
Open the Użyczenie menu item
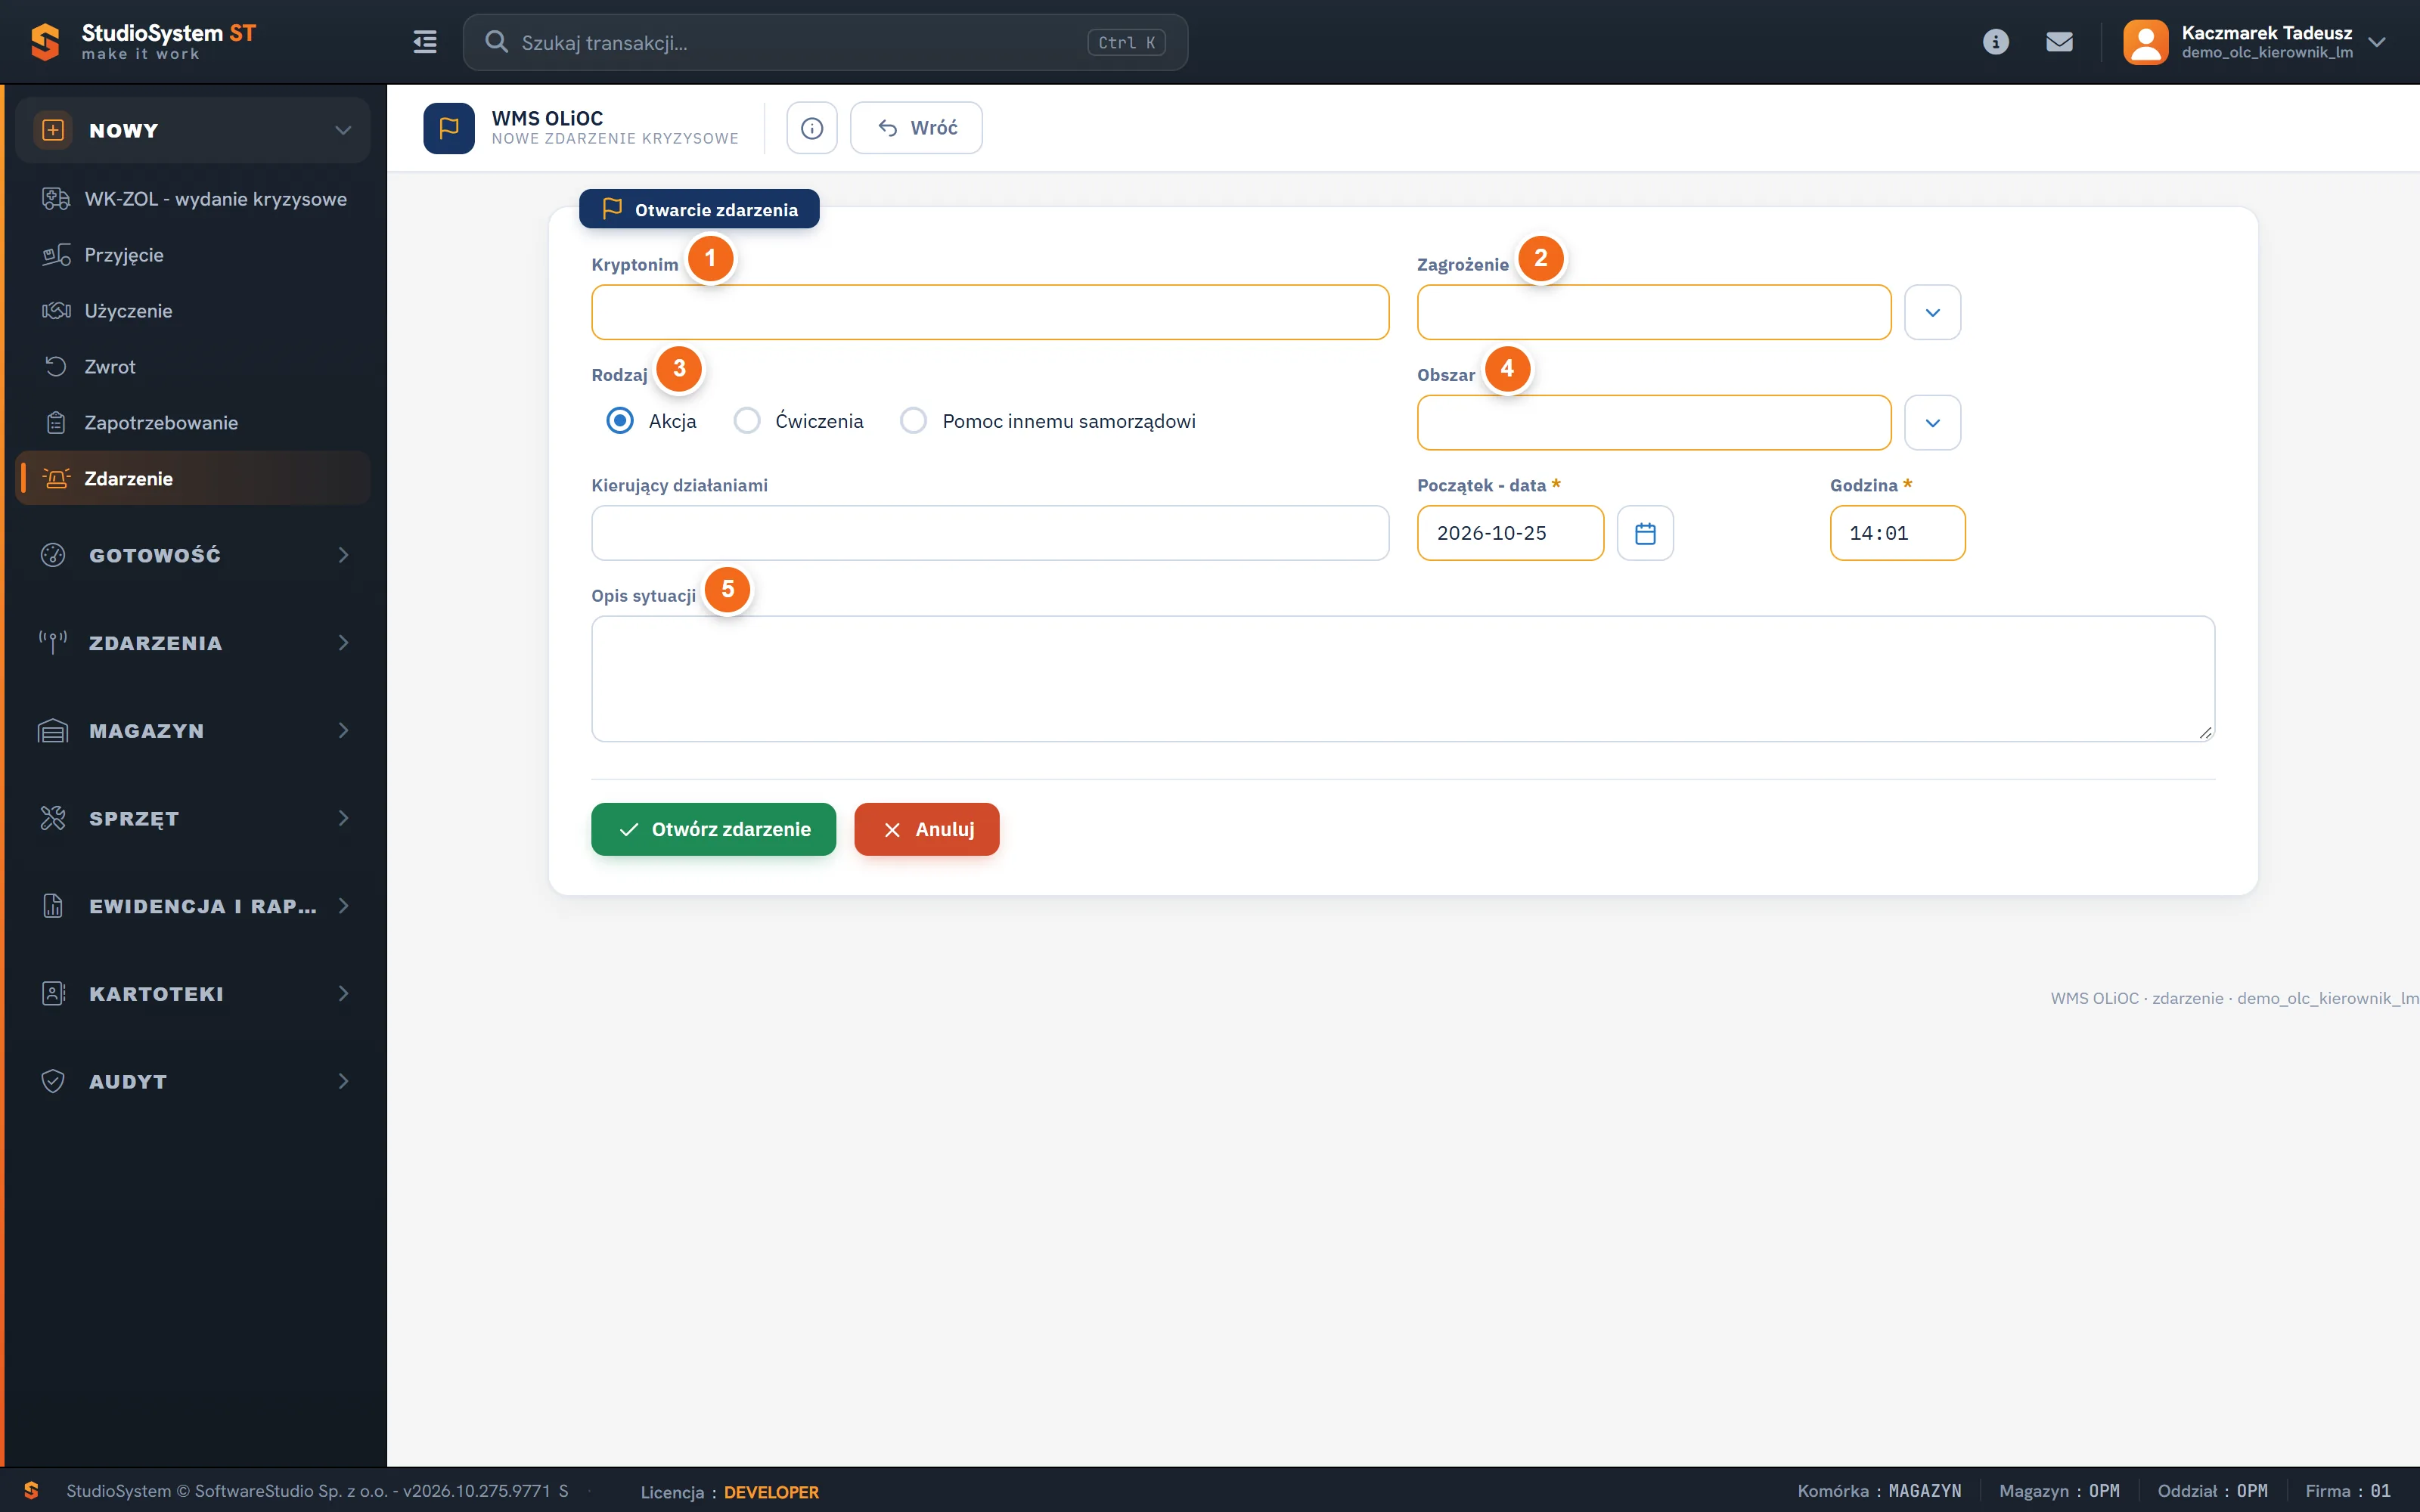tap(193, 310)
